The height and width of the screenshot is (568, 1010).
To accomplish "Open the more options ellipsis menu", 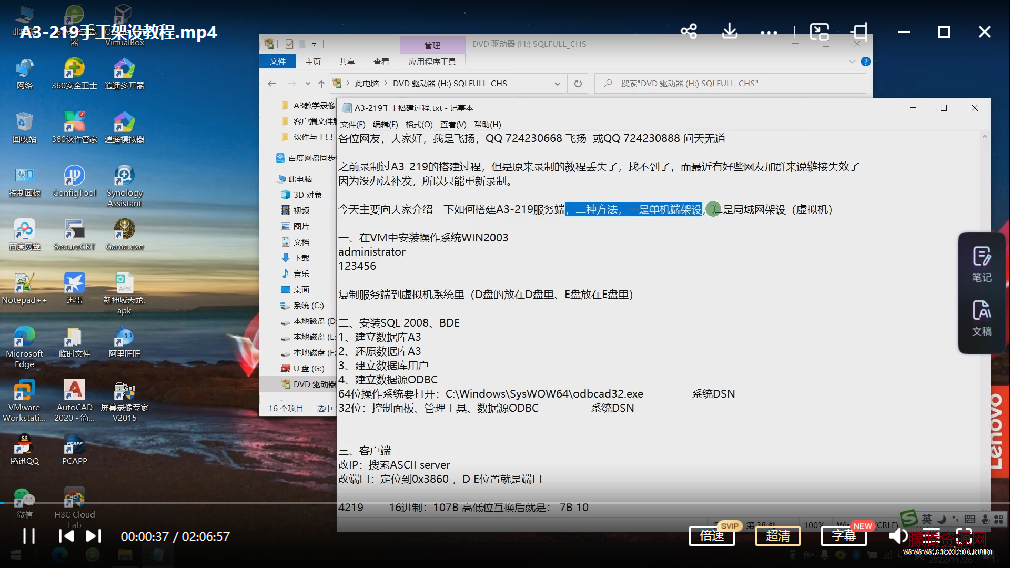I will click(768, 32).
